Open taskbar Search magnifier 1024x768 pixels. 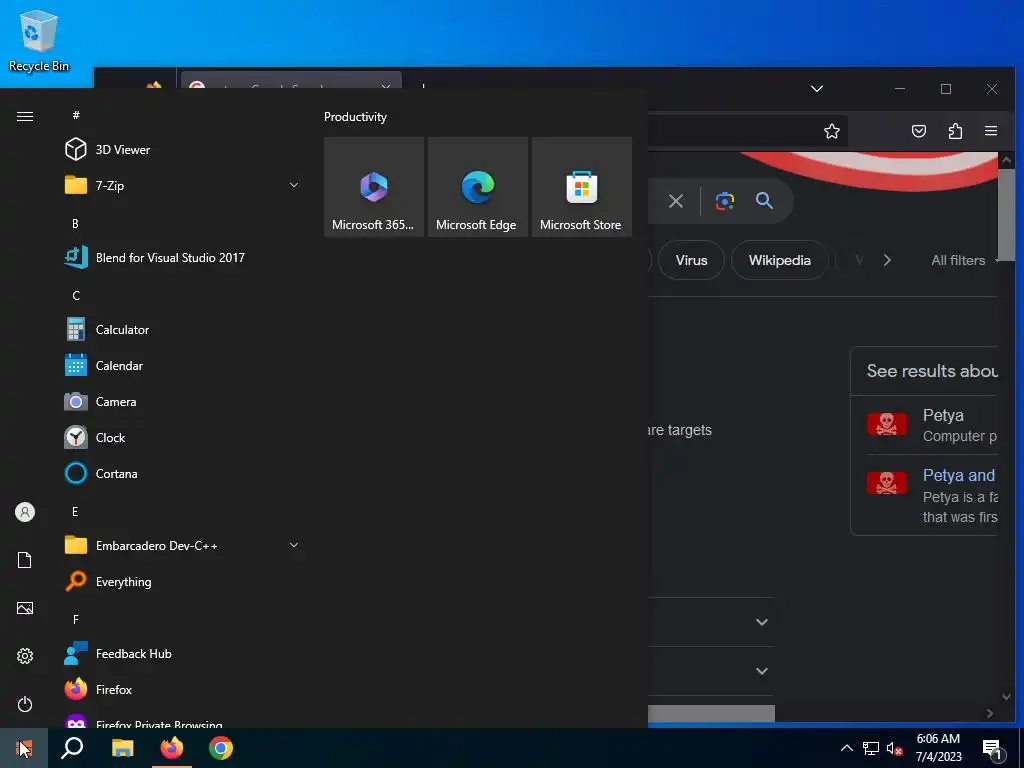tap(72, 748)
